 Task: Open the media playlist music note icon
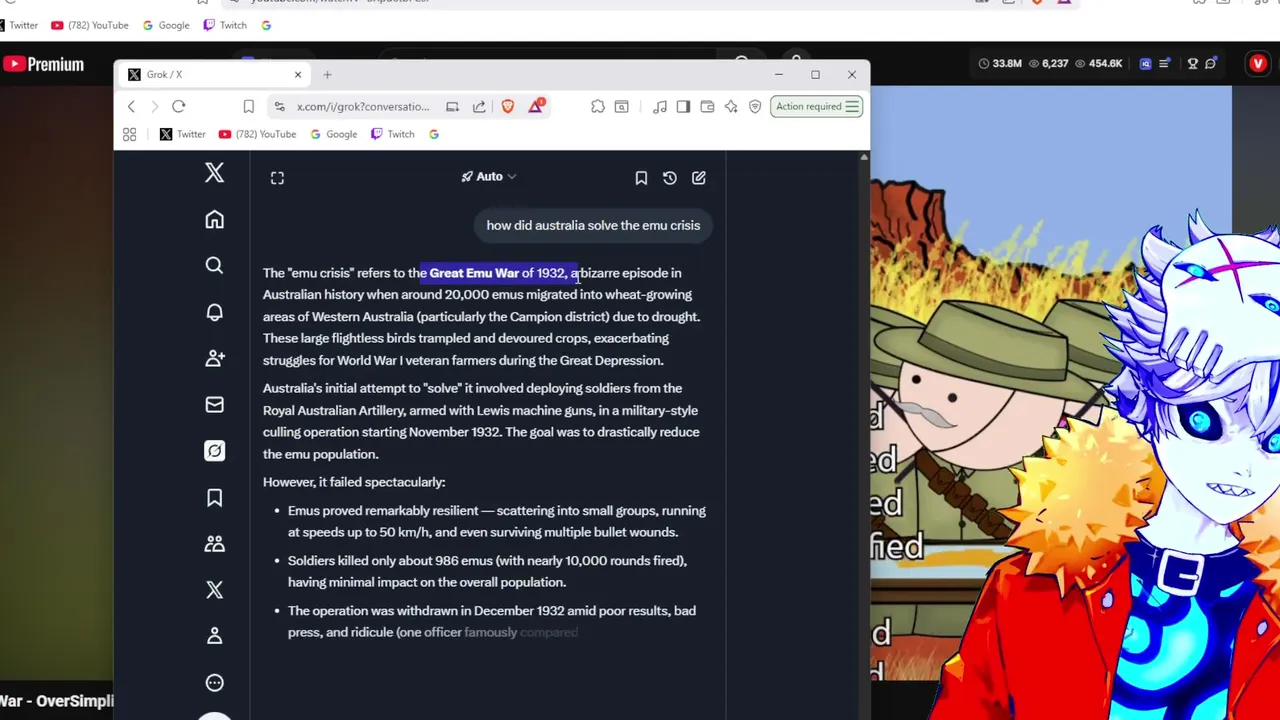tap(660, 107)
